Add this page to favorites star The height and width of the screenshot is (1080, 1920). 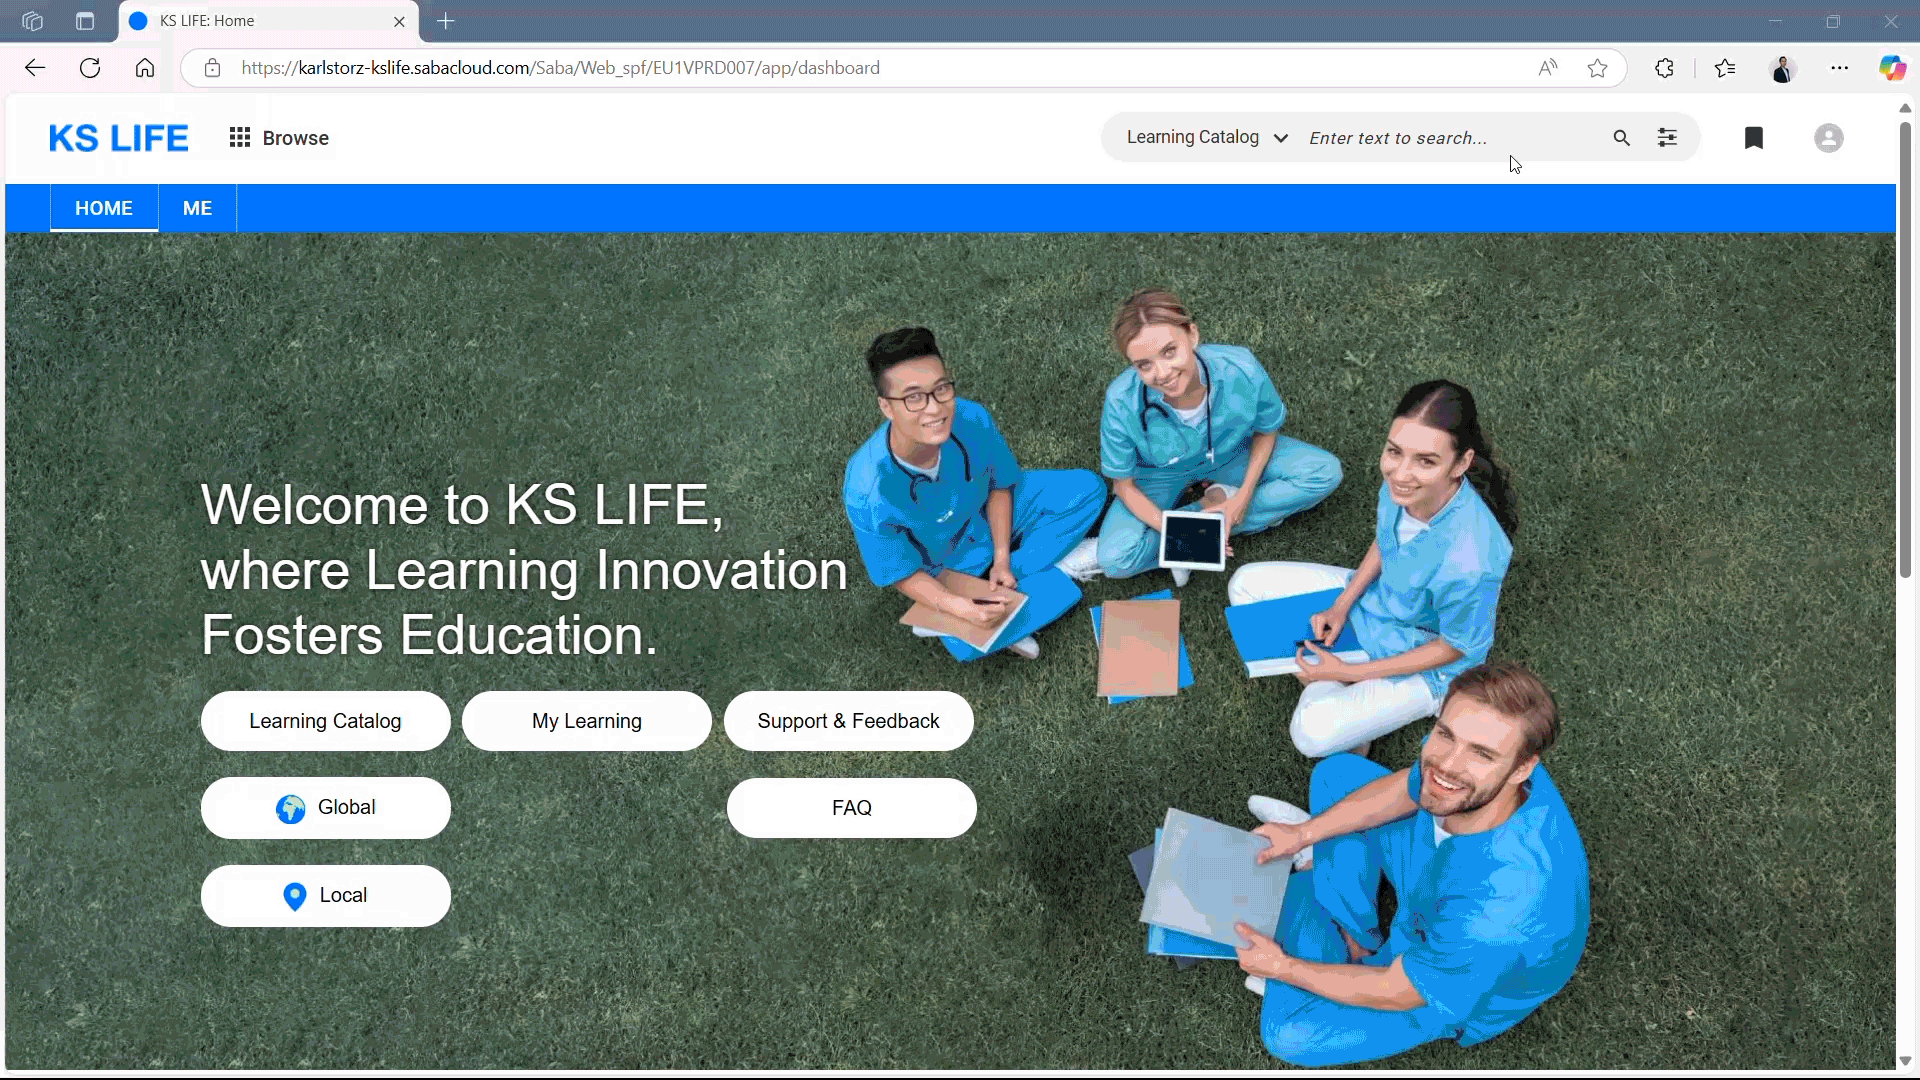point(1597,68)
